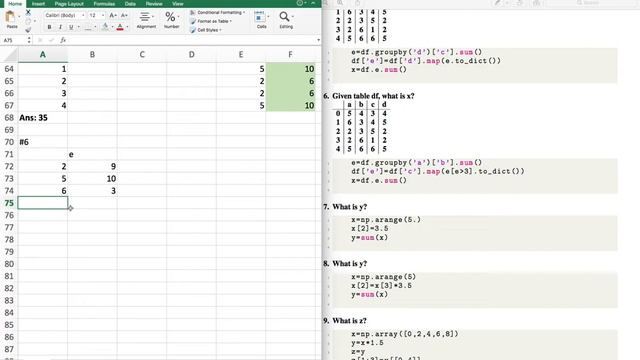Select cell with letter e
Viewport: 640px width, 360px height.
tap(92, 154)
